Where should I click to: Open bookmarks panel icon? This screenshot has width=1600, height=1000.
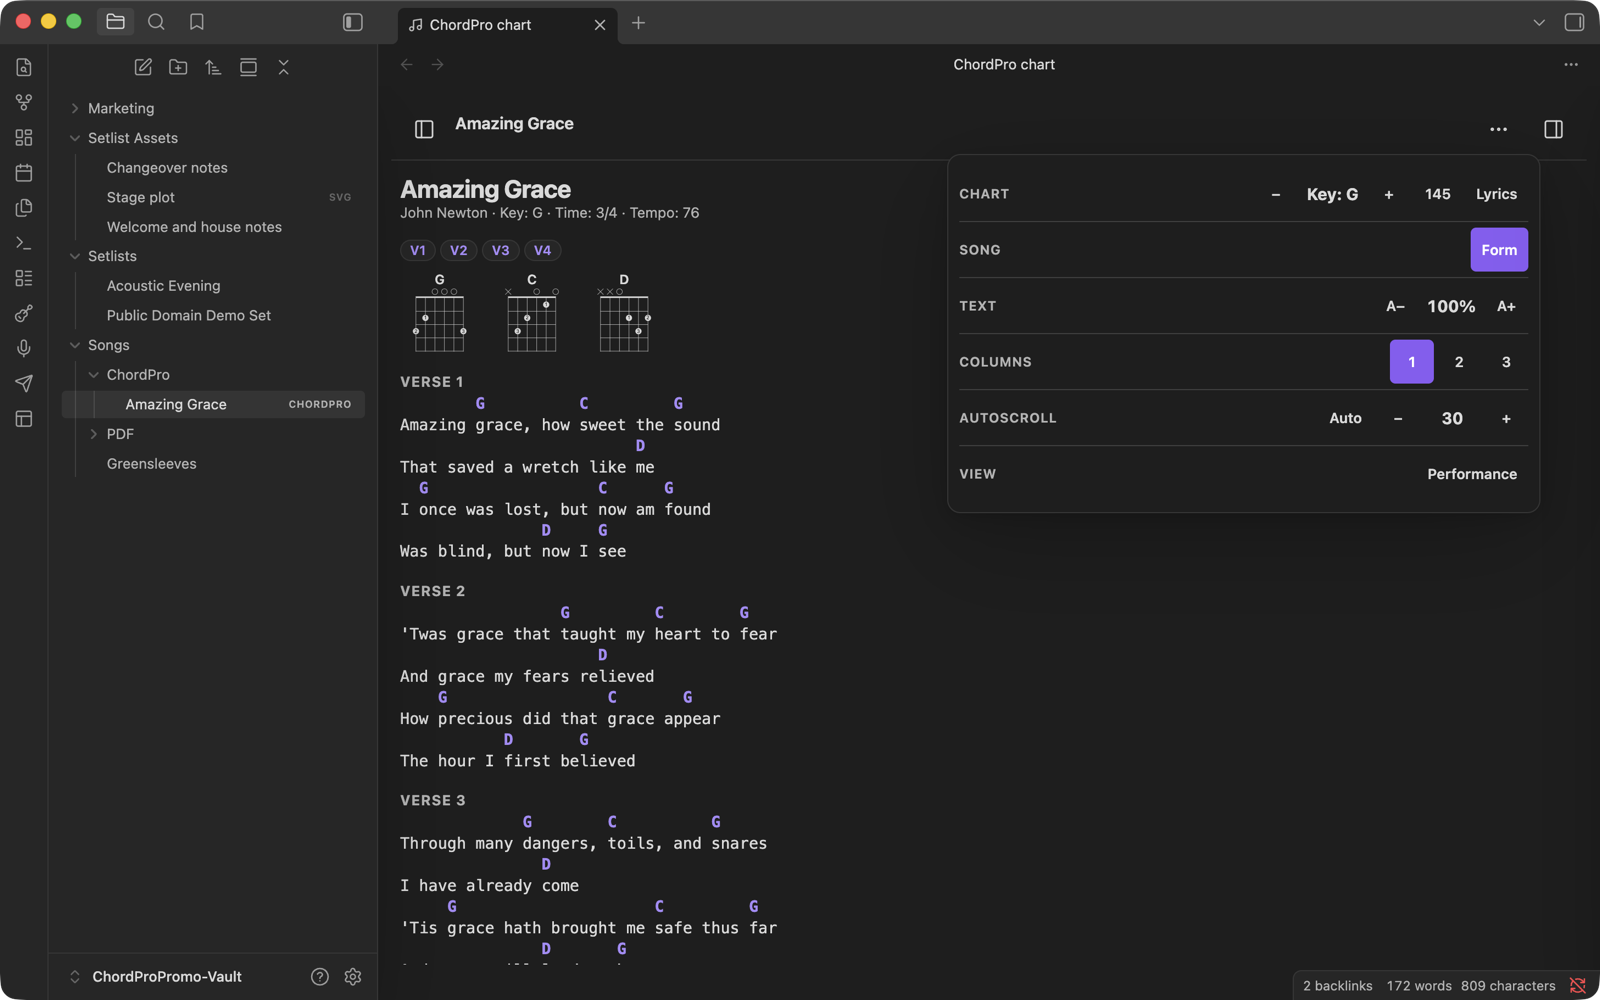click(197, 22)
